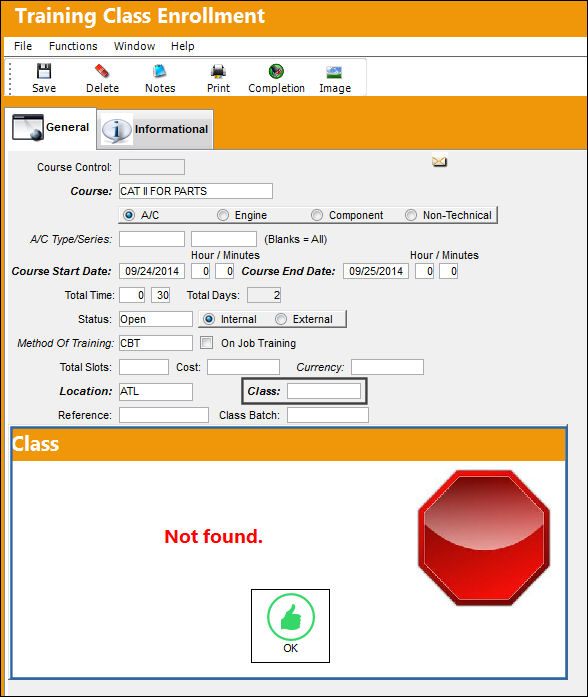Click the second A/C Type/Series field
This screenshot has height=697, width=588.
pos(224,239)
